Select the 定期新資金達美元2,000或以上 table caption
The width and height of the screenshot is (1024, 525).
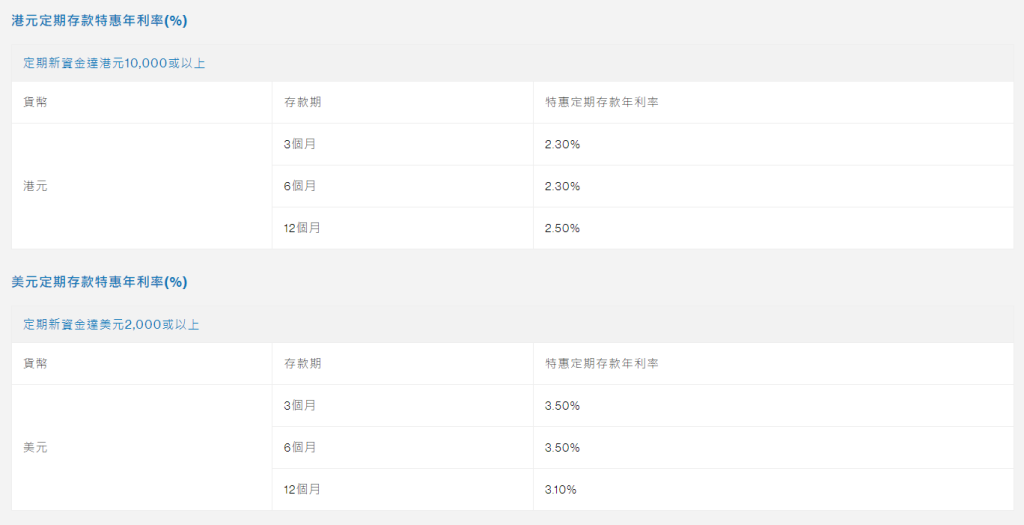pyautogui.click(x=111, y=325)
